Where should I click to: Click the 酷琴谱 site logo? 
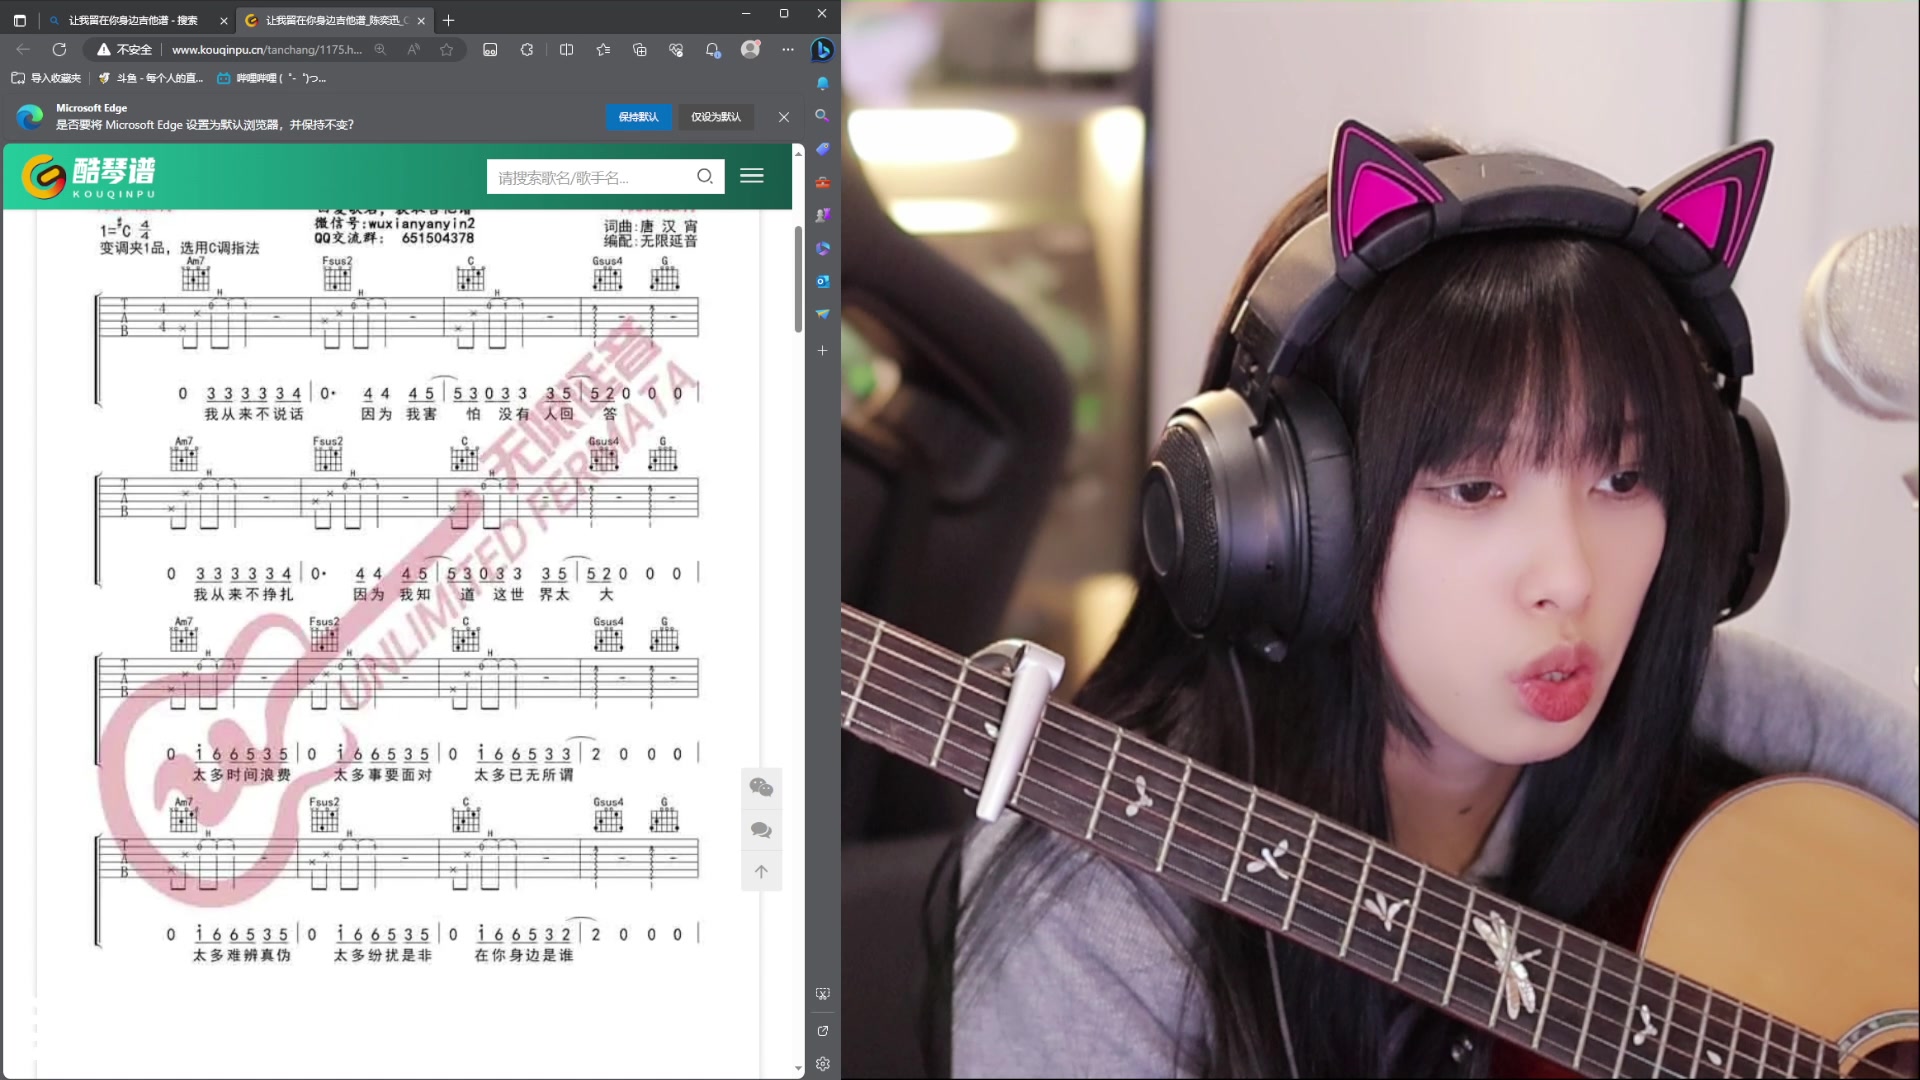point(89,177)
